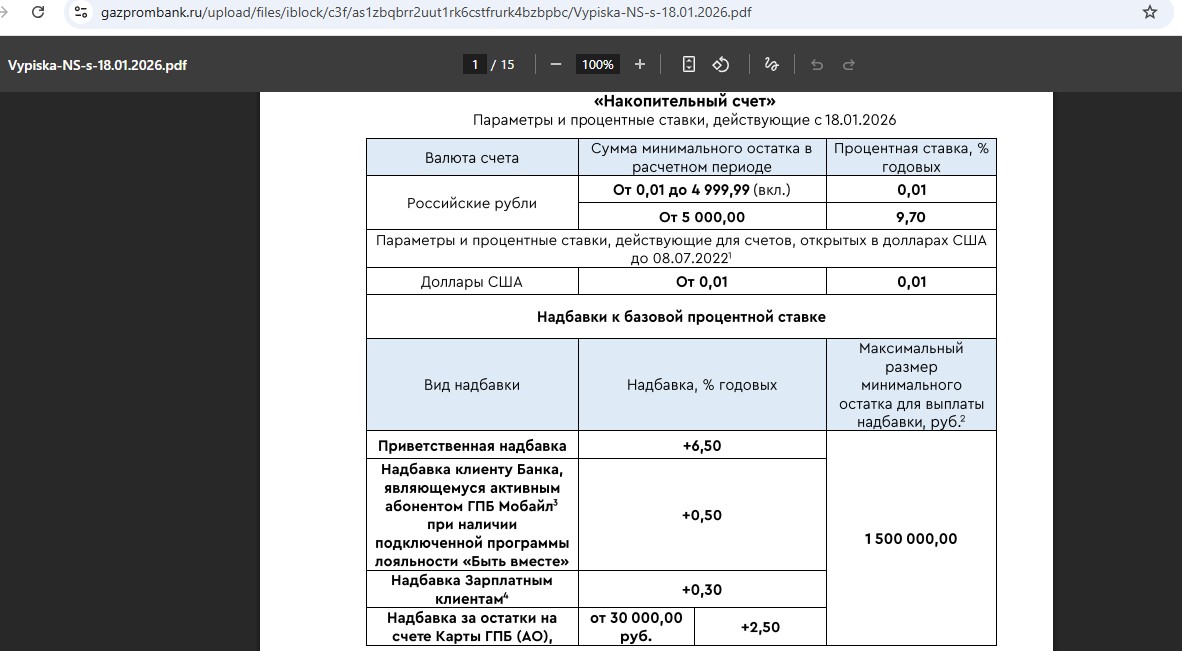This screenshot has width=1182, height=651.
Task: Click the current page number field
Action: 474,64
